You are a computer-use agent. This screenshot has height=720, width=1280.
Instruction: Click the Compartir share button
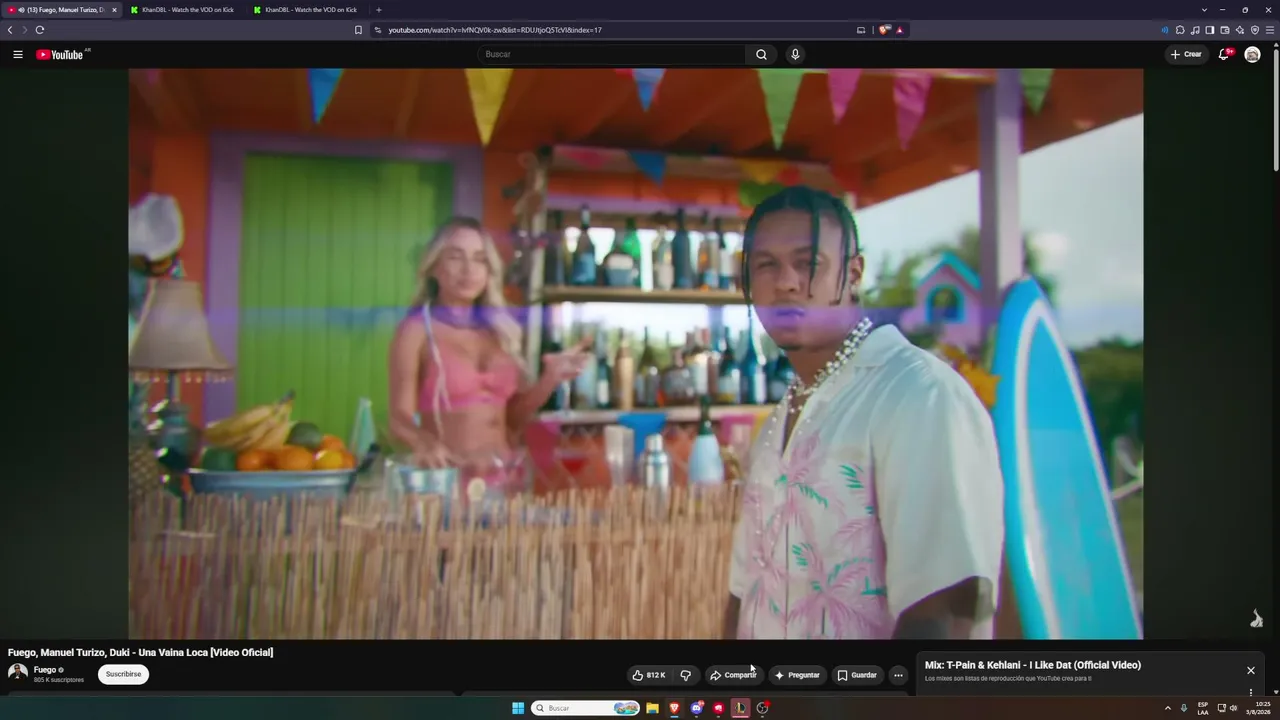(733, 675)
